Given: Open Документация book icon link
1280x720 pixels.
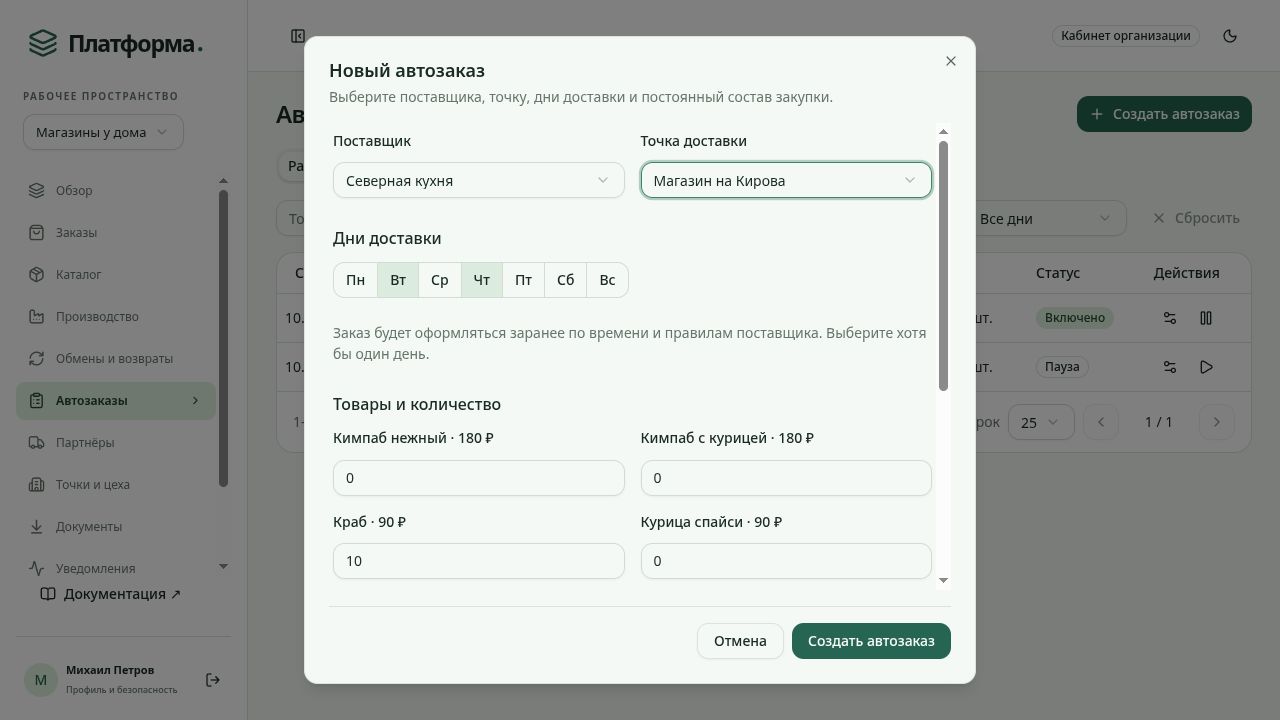Looking at the screenshot, I should coord(48,594).
